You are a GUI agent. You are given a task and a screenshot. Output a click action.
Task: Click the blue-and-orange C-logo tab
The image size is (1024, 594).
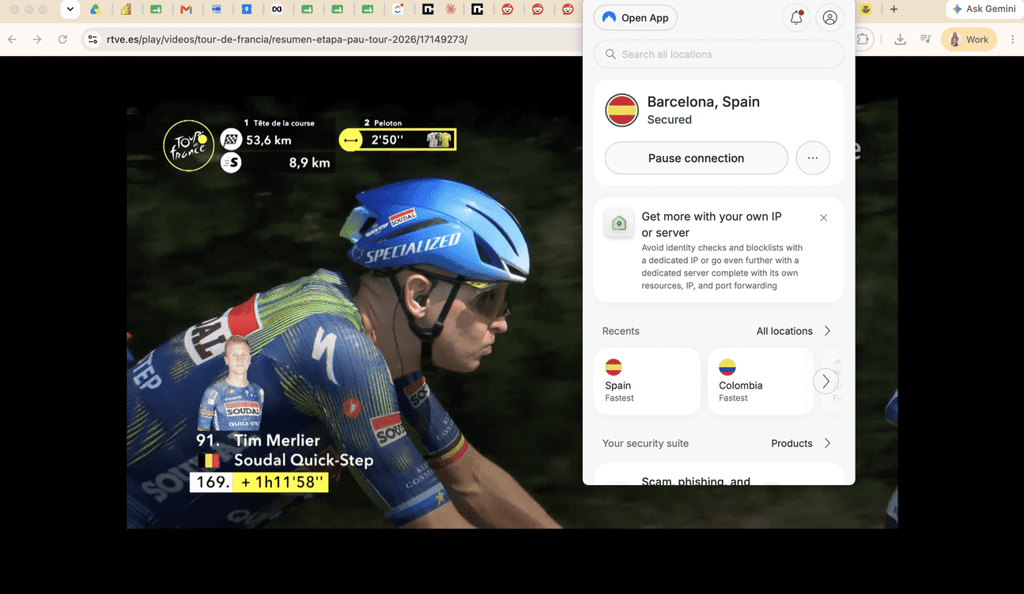[398, 9]
